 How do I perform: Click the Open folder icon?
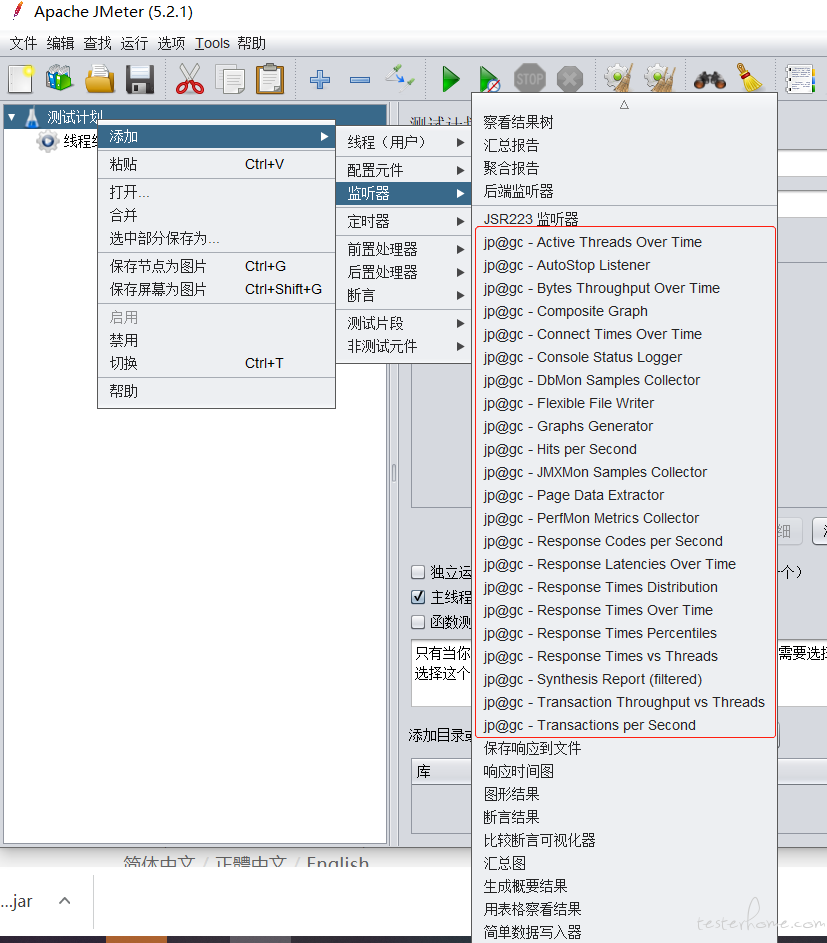tap(100, 79)
